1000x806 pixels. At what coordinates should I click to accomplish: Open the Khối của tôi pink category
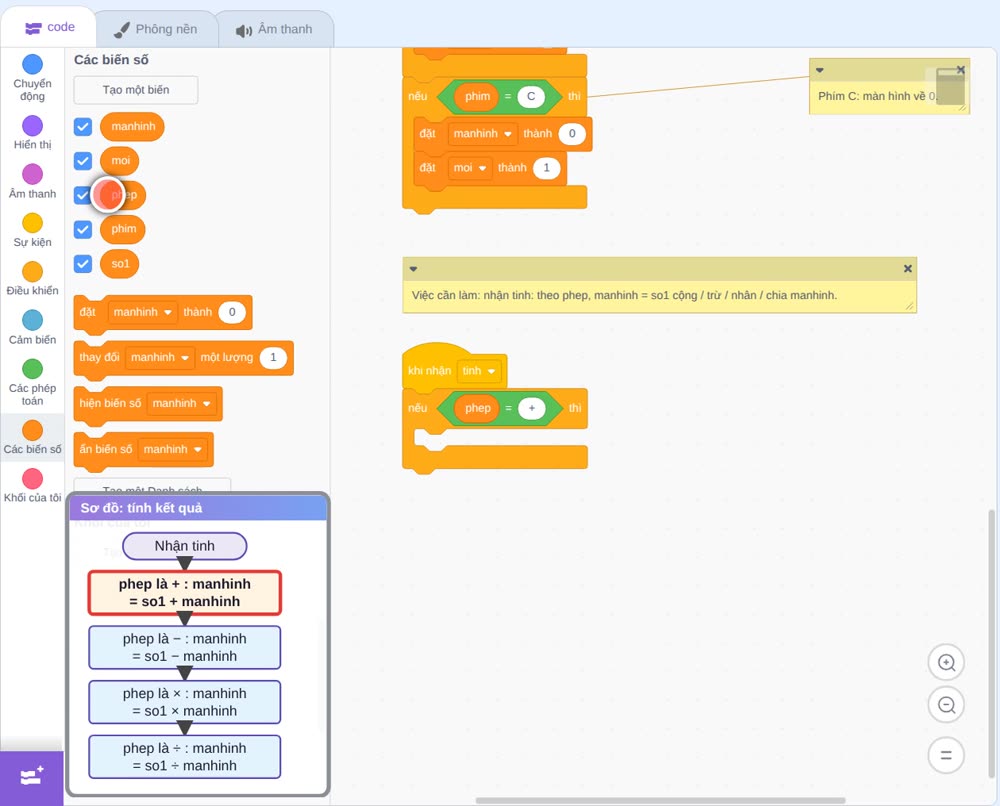[x=32, y=485]
